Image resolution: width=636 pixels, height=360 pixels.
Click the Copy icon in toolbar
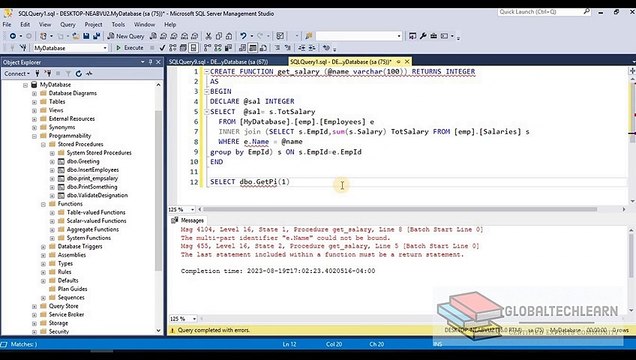(219, 36)
